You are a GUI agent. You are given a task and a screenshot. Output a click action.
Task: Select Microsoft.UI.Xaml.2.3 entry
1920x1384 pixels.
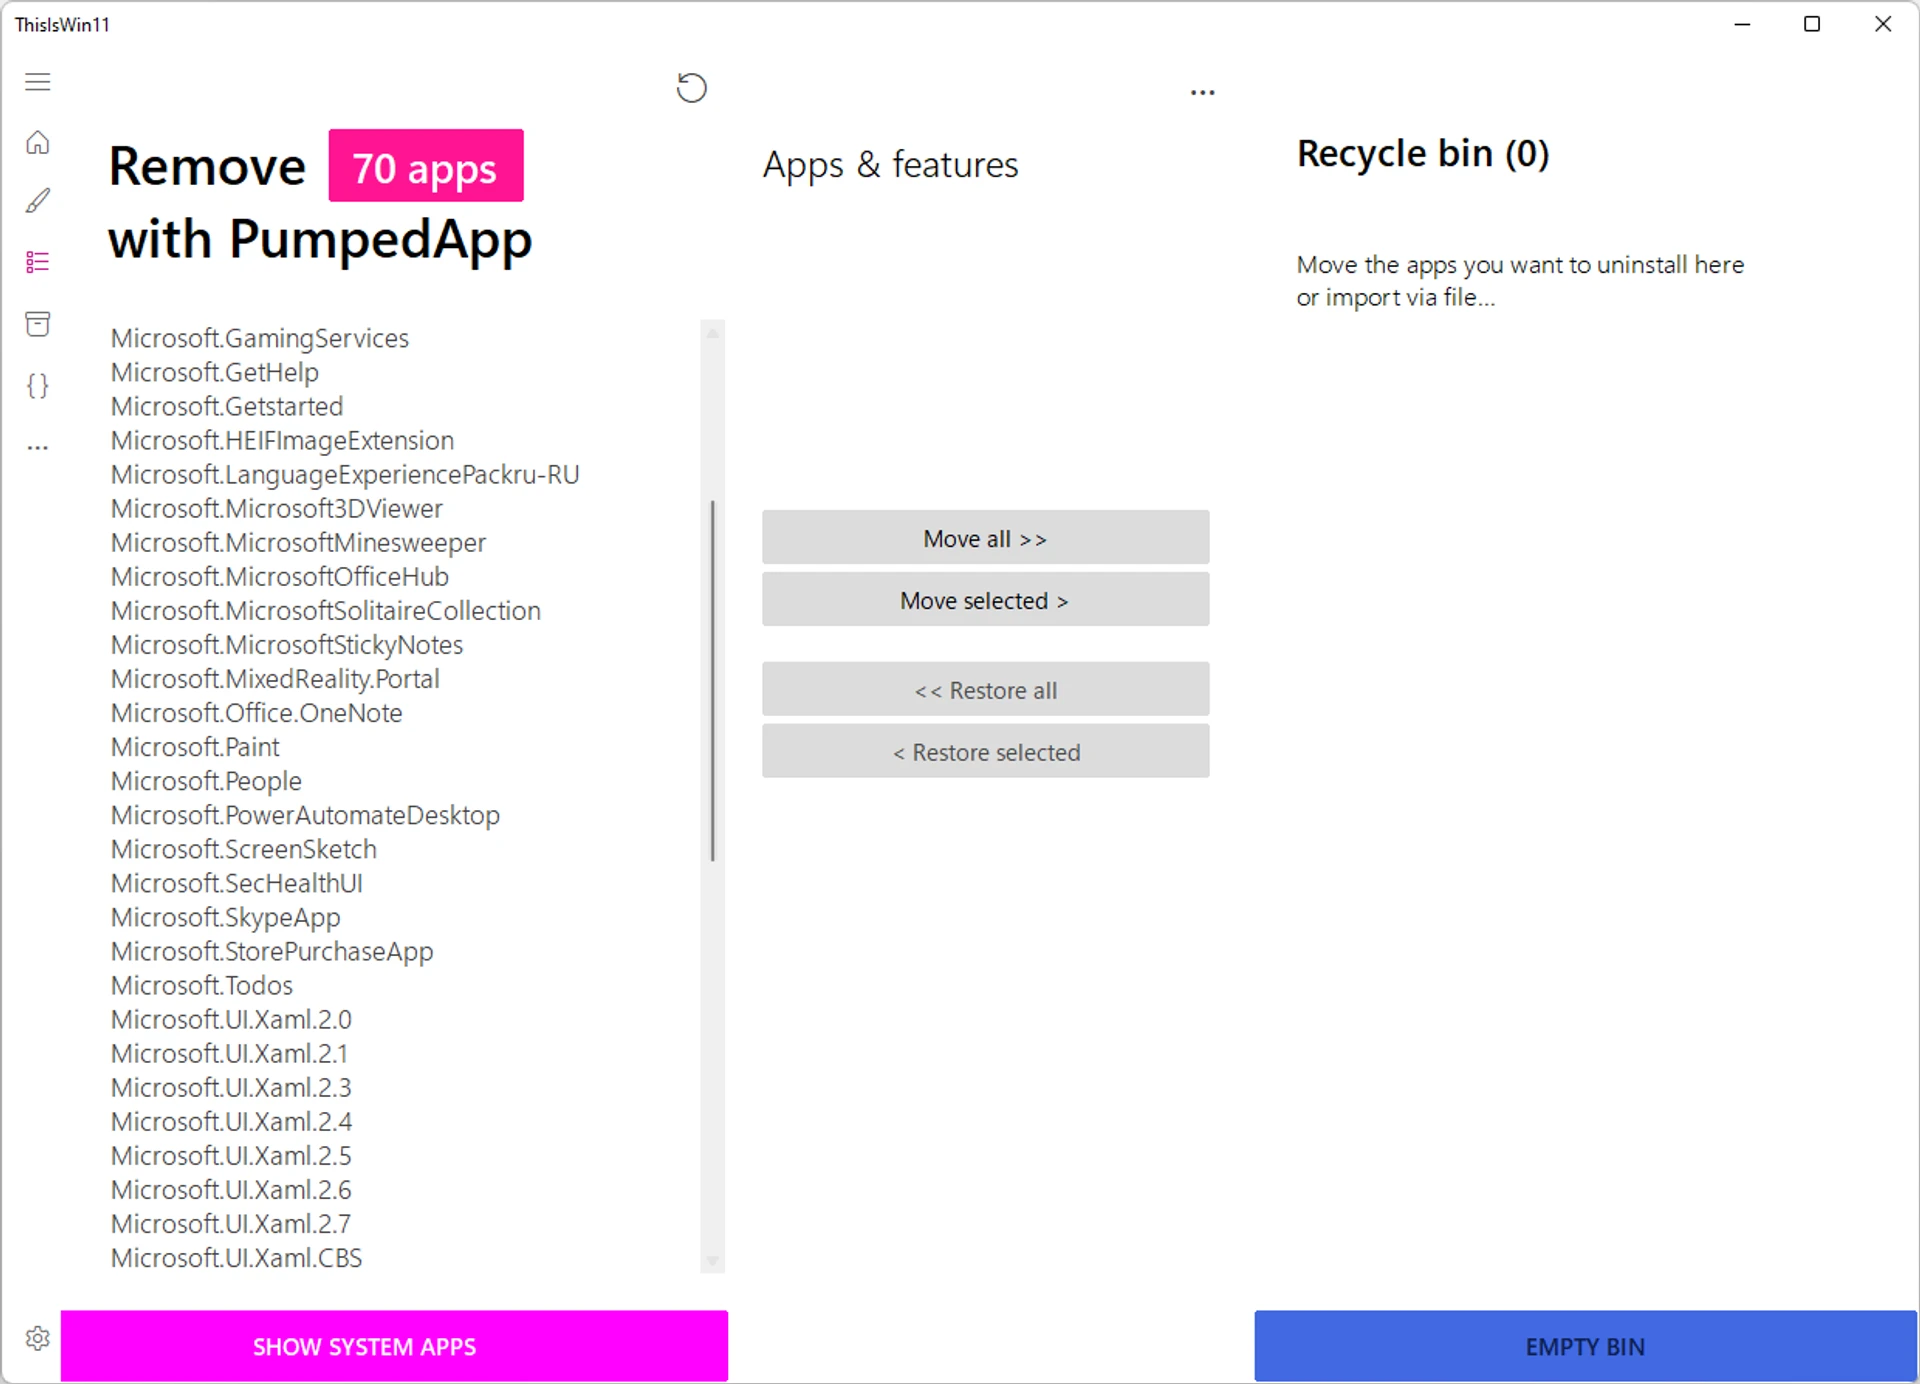(231, 1087)
